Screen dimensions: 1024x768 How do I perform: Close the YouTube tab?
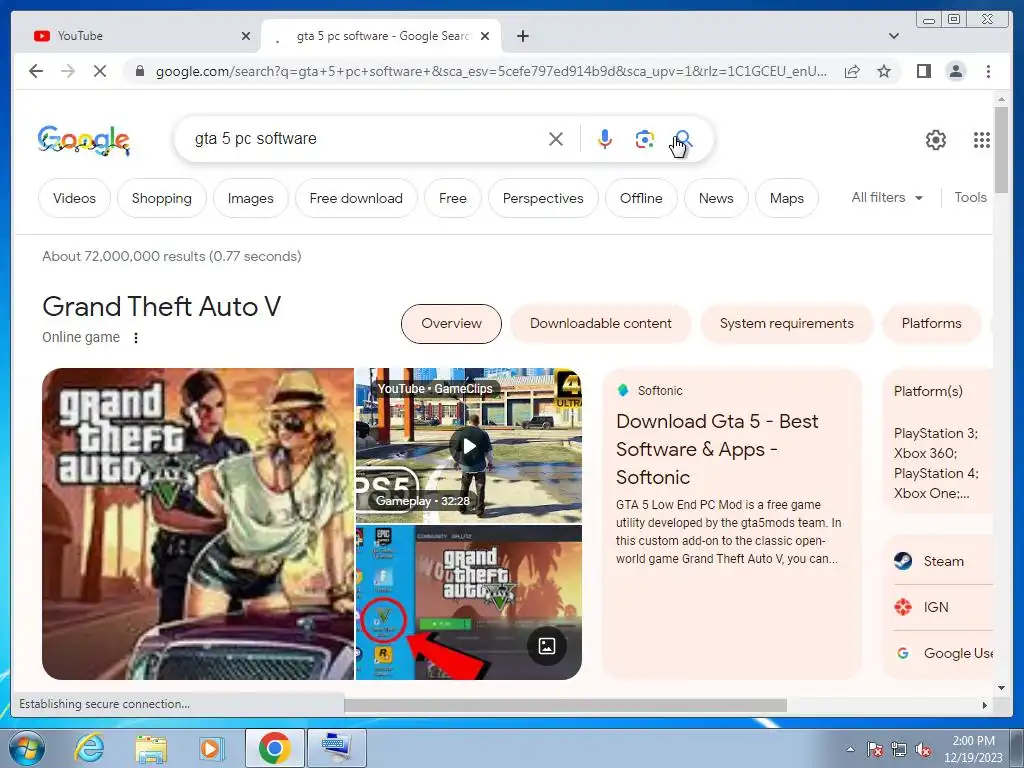click(x=246, y=36)
